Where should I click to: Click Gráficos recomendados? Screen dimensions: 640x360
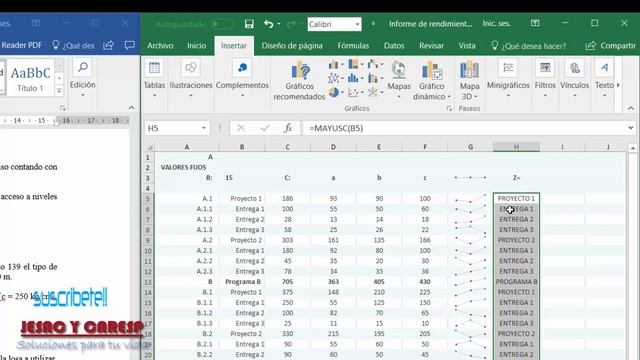point(299,80)
